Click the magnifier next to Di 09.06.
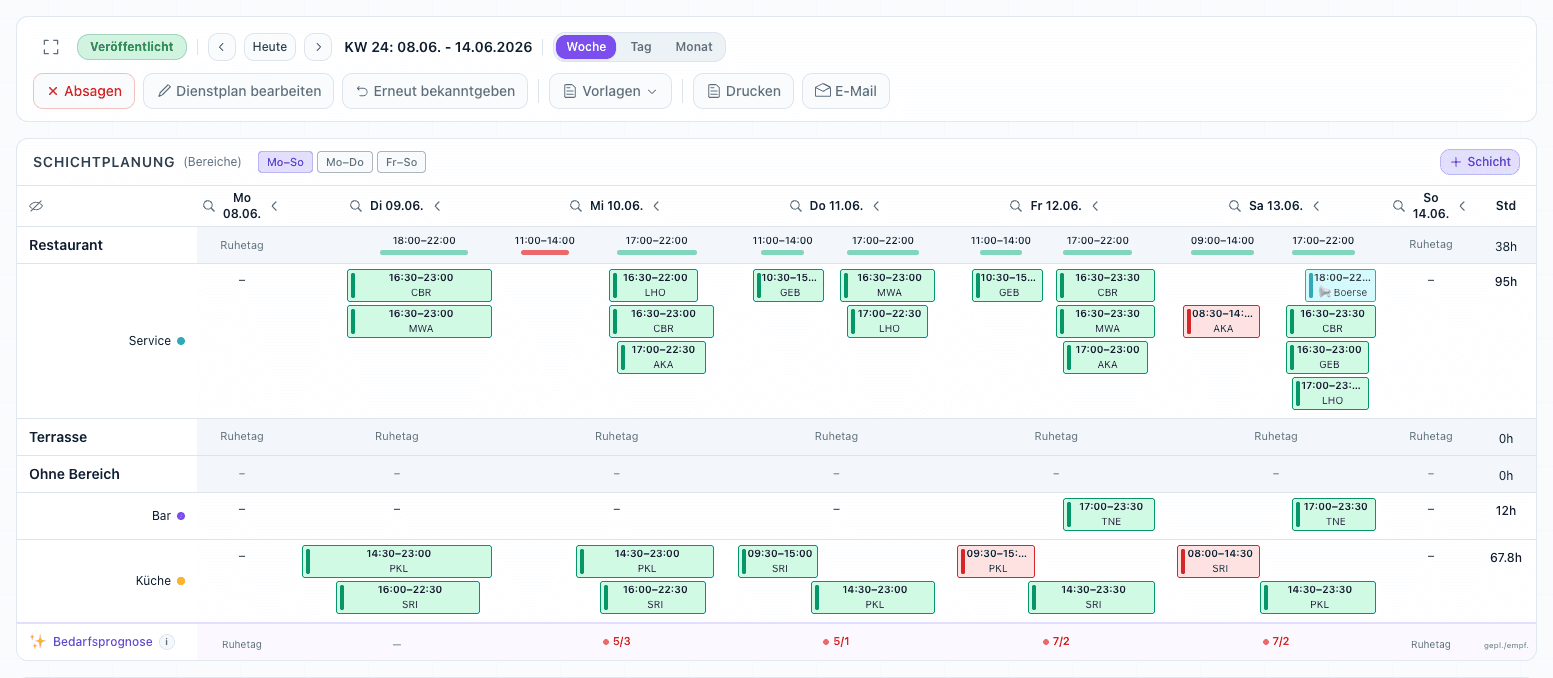The image size is (1553, 678). coord(356,206)
